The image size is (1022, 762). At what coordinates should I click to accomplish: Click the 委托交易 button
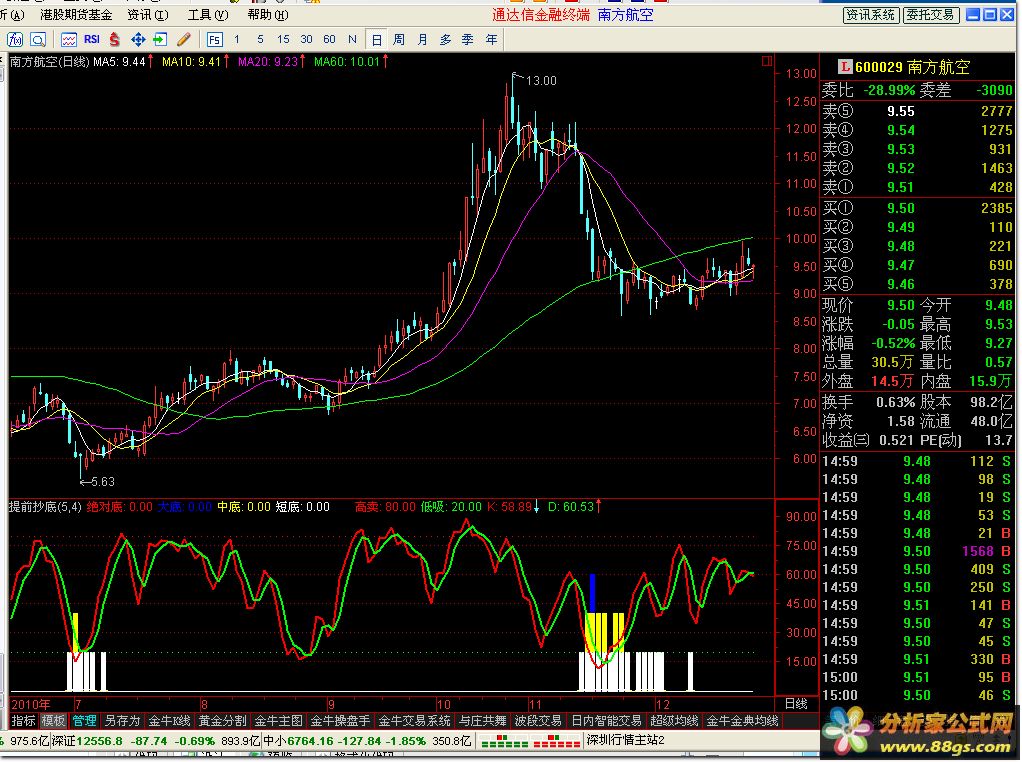930,15
